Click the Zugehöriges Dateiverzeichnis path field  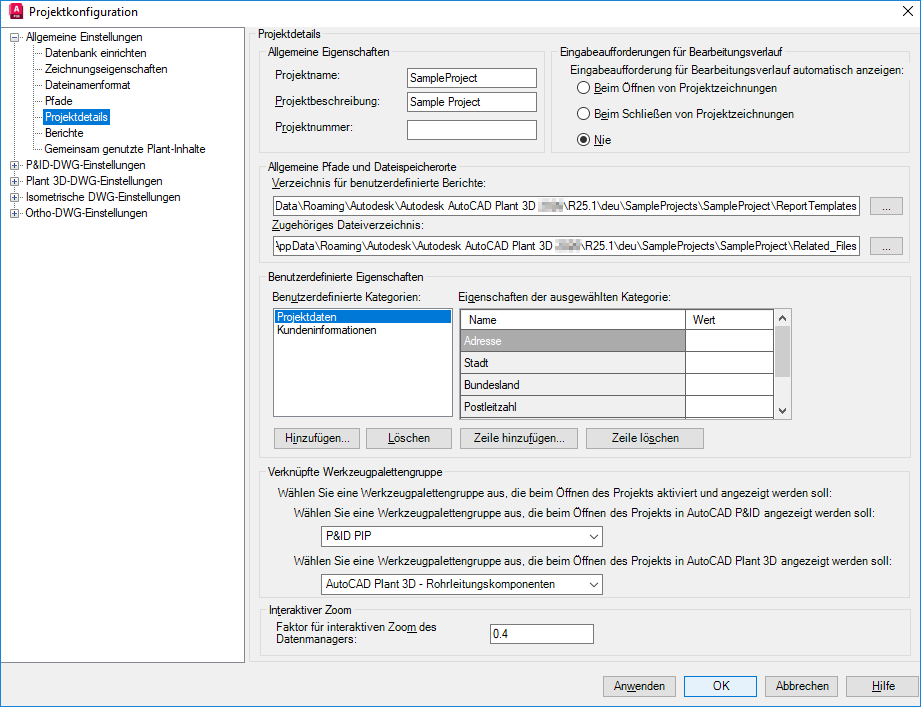(566, 246)
